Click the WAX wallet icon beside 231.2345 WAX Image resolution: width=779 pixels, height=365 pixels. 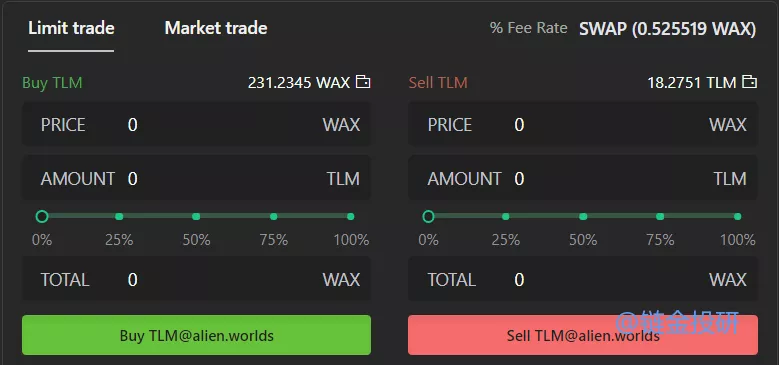(363, 82)
